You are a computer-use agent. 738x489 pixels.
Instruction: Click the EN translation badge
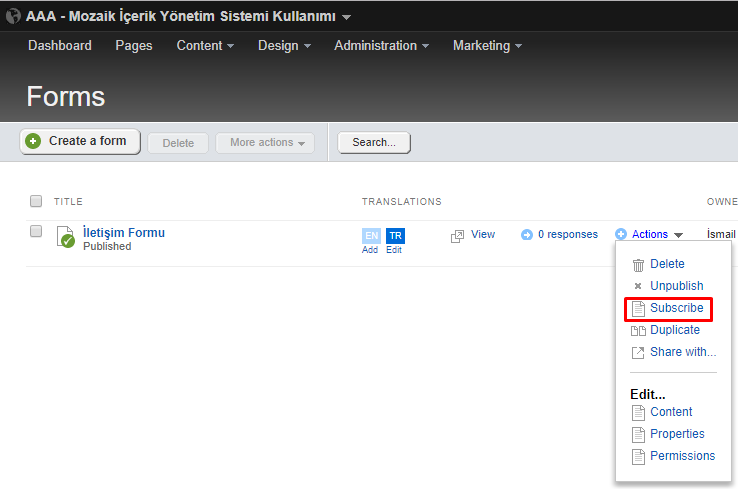tap(371, 236)
